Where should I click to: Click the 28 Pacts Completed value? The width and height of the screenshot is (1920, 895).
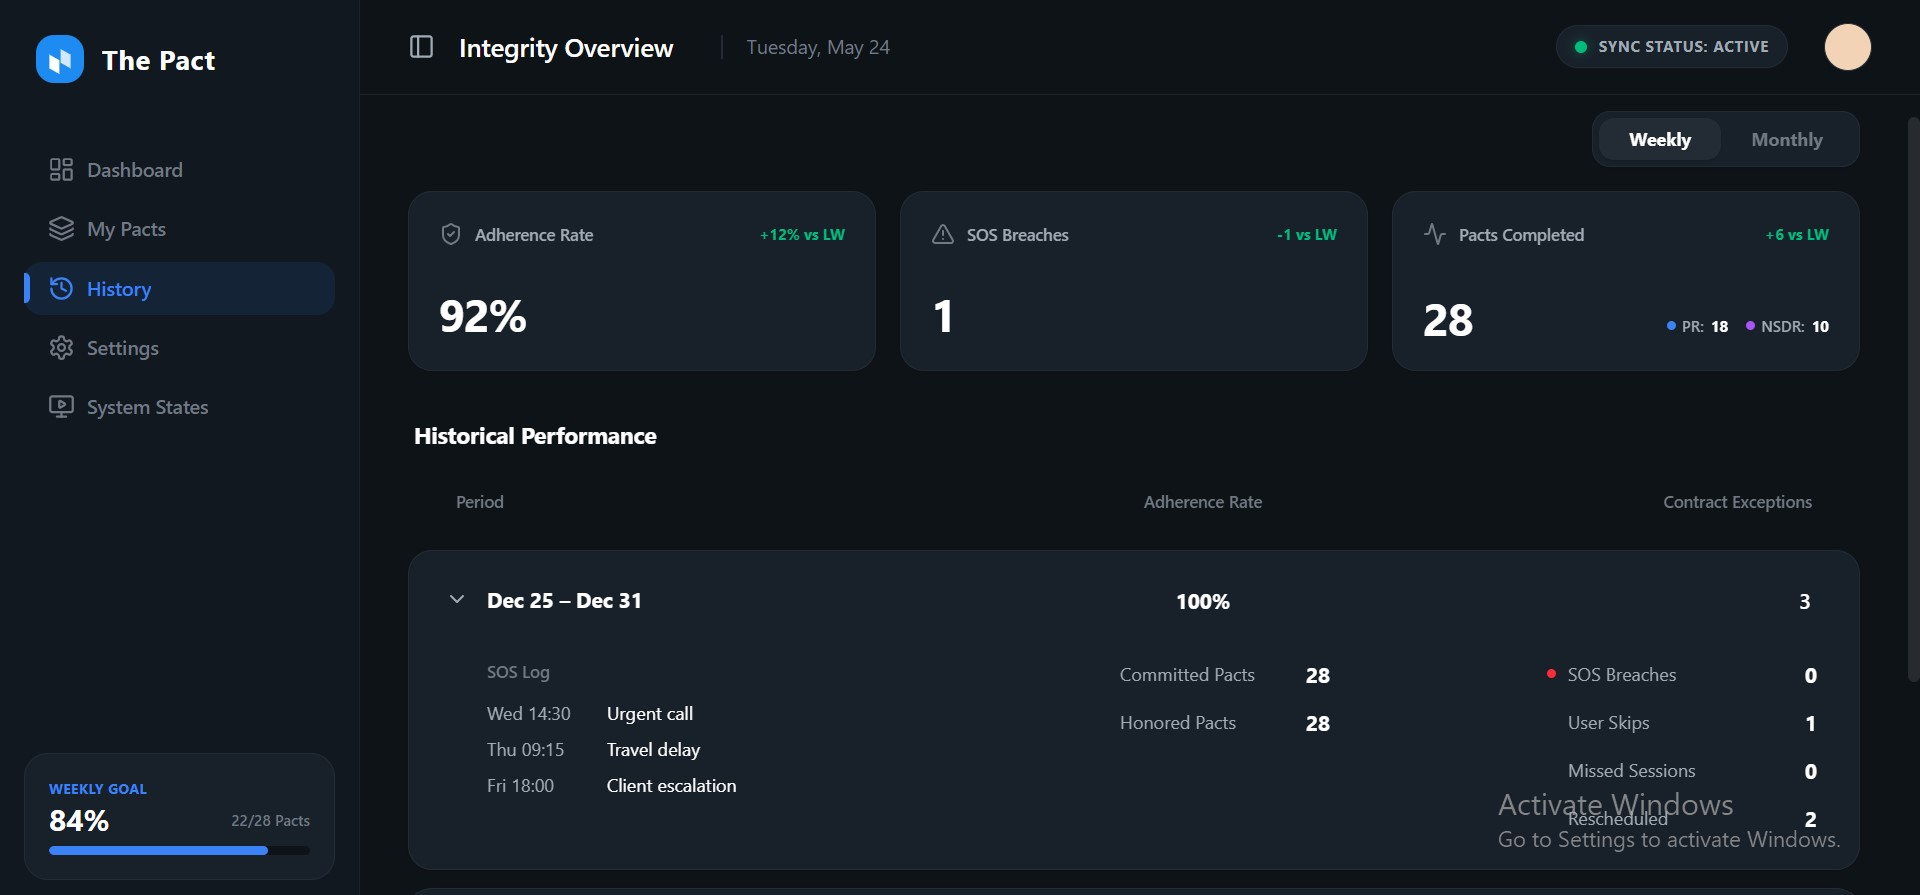[x=1448, y=321]
